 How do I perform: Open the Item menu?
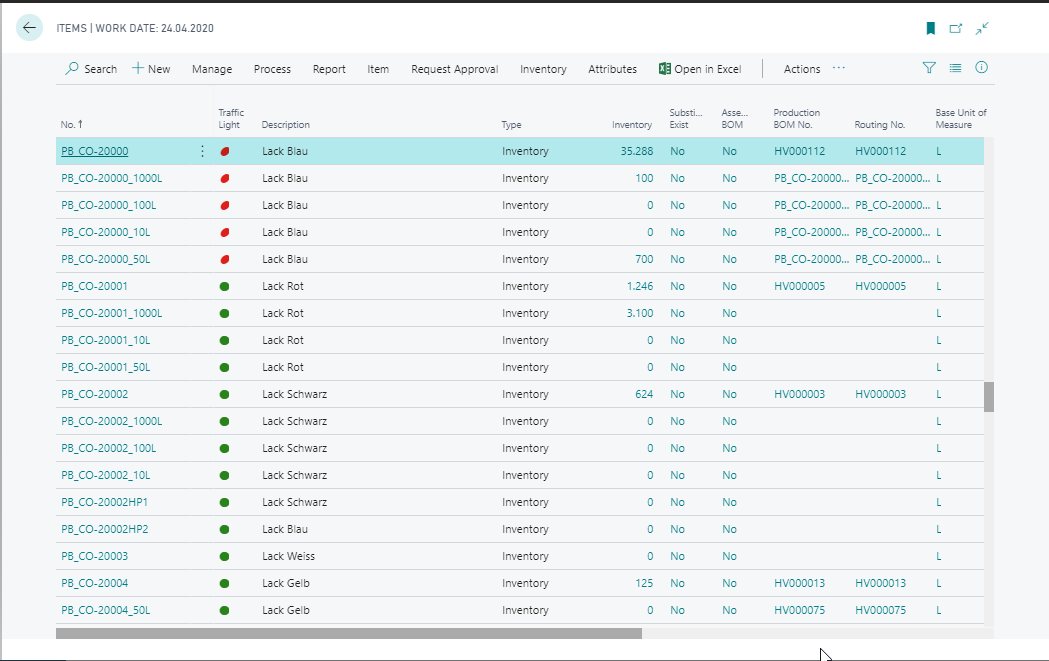click(378, 69)
